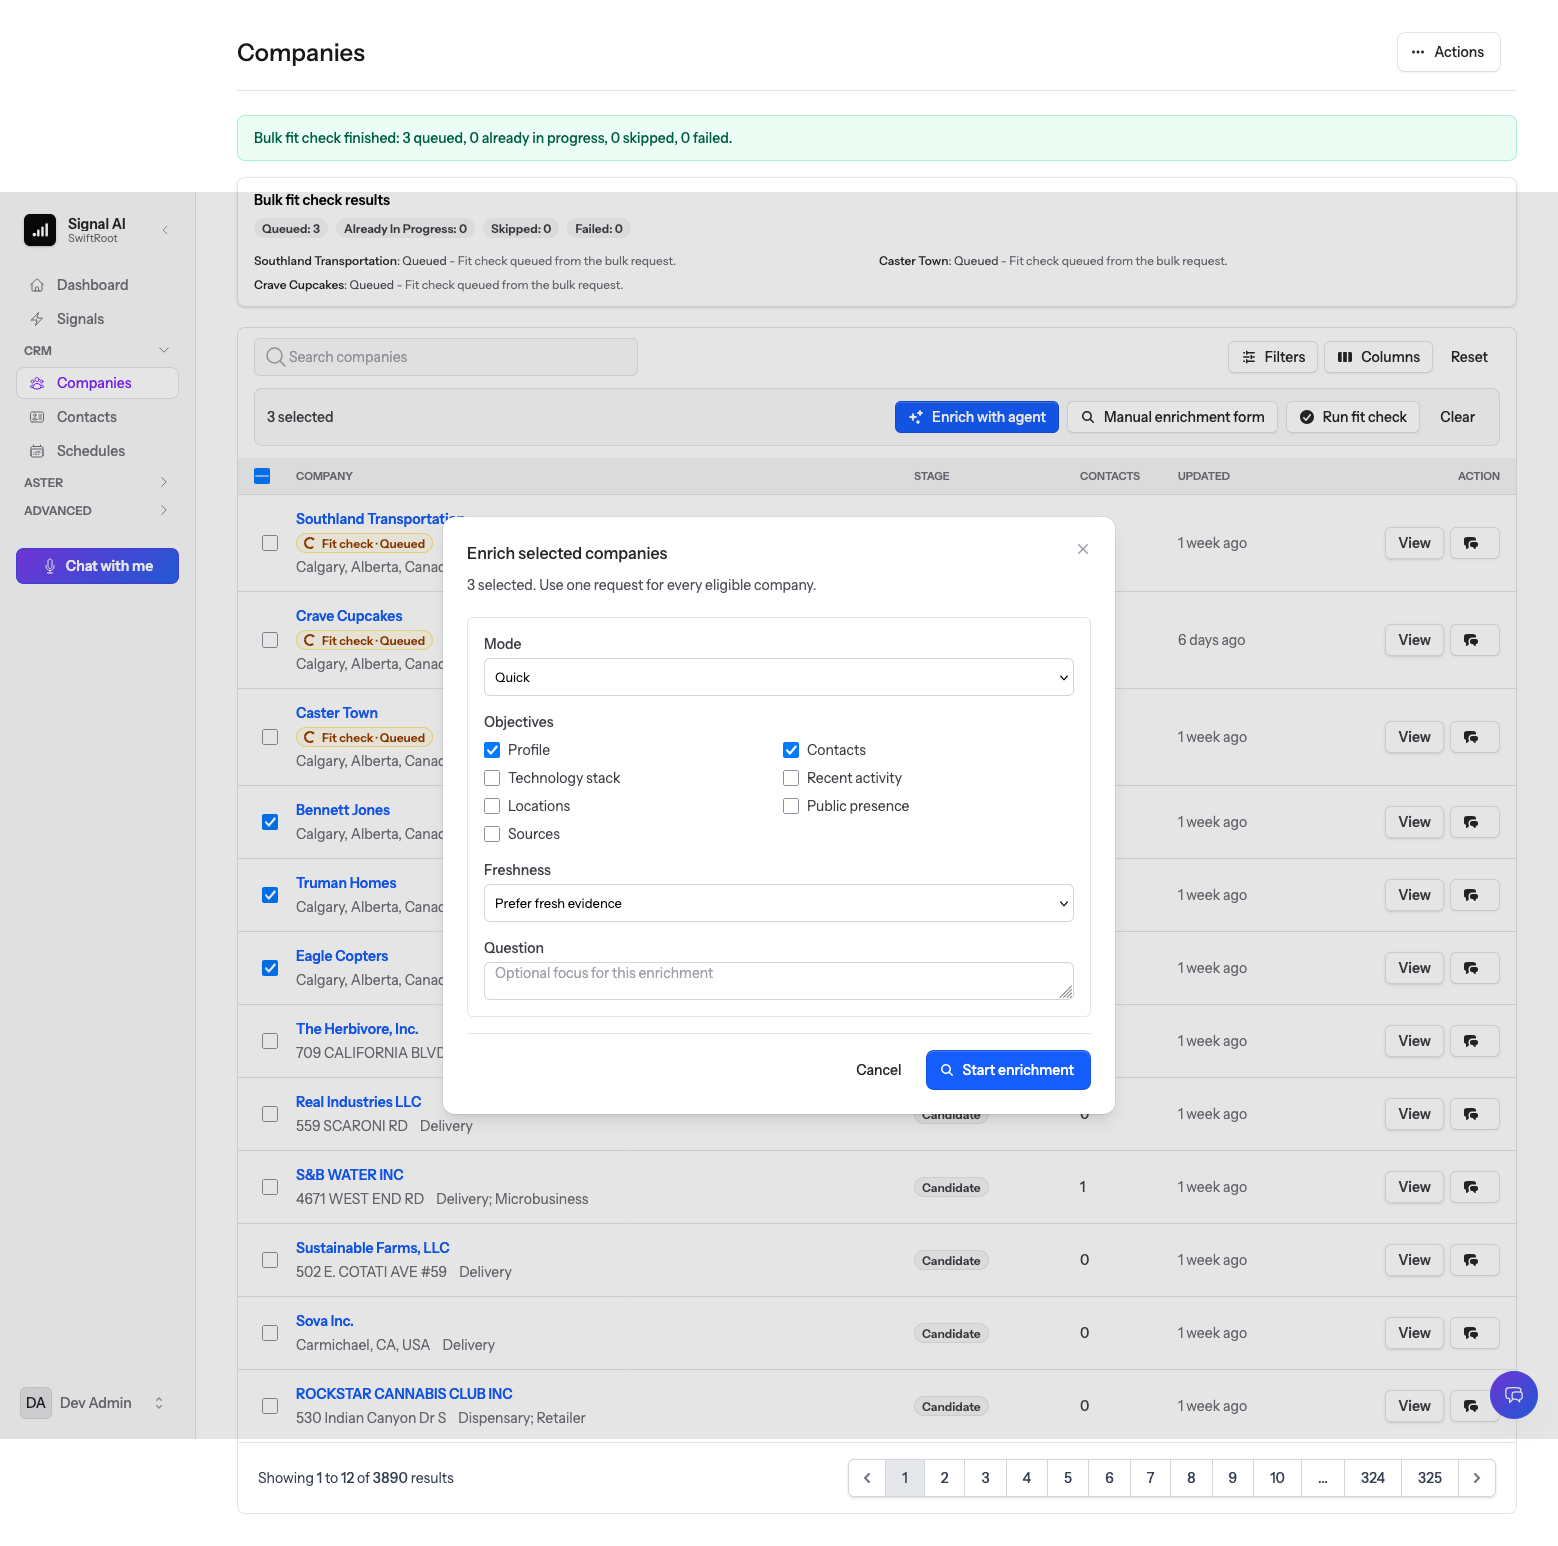Click Run fit check button
The image size is (1558, 1546).
point(1353,417)
